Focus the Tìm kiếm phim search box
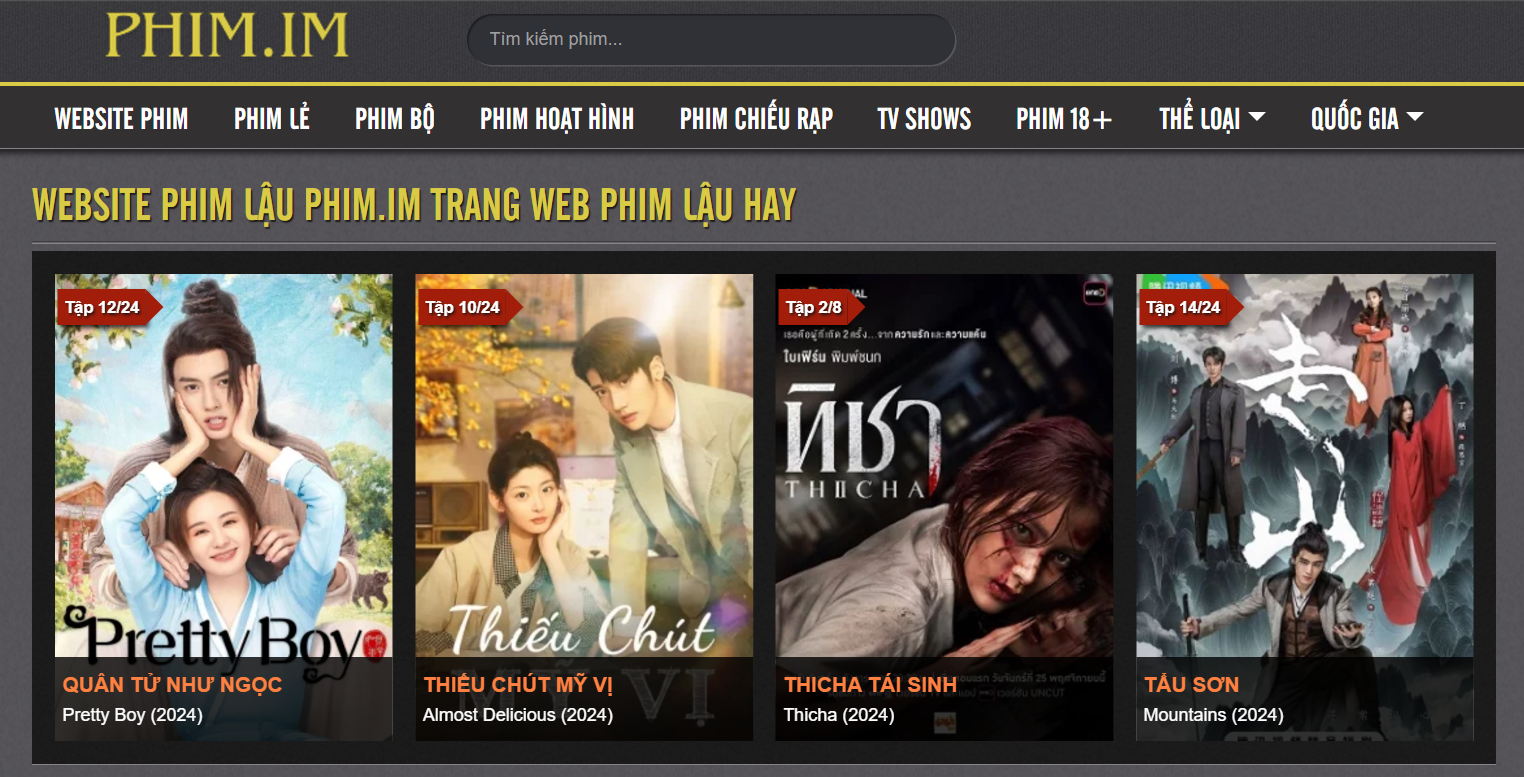The image size is (1524, 777). click(711, 40)
